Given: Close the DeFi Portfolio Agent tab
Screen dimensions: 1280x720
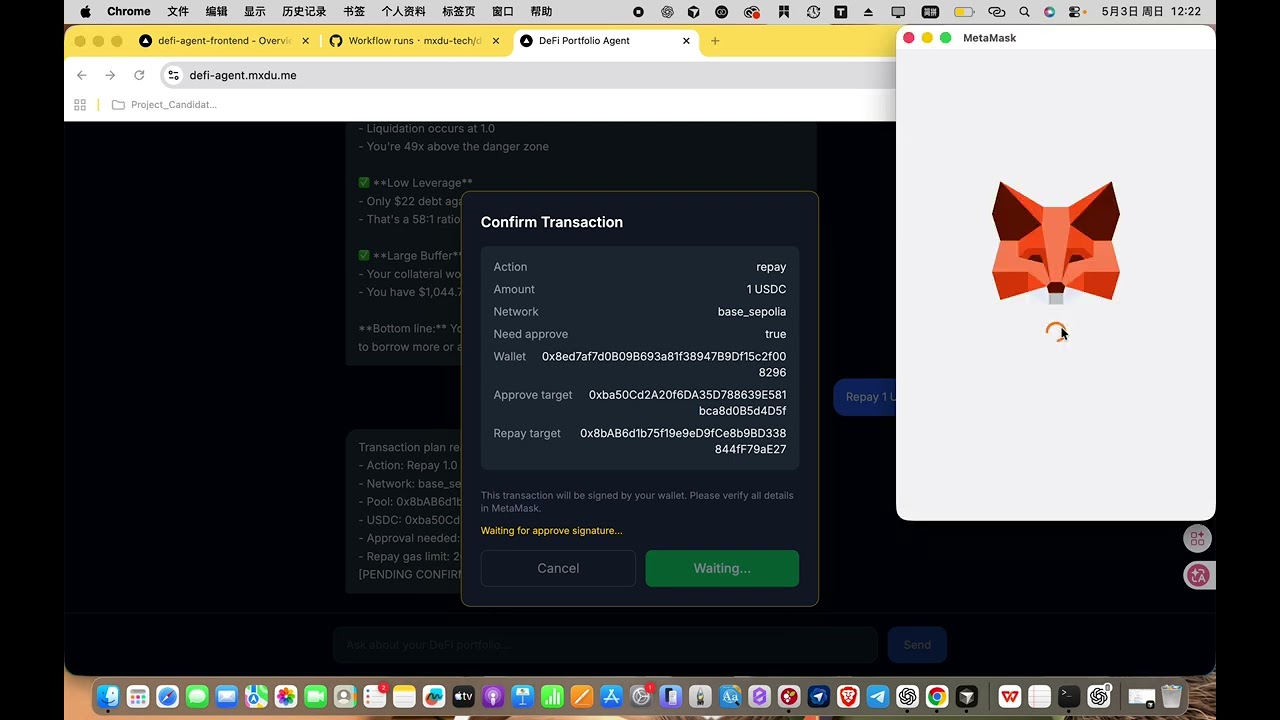Looking at the screenshot, I should click(686, 41).
